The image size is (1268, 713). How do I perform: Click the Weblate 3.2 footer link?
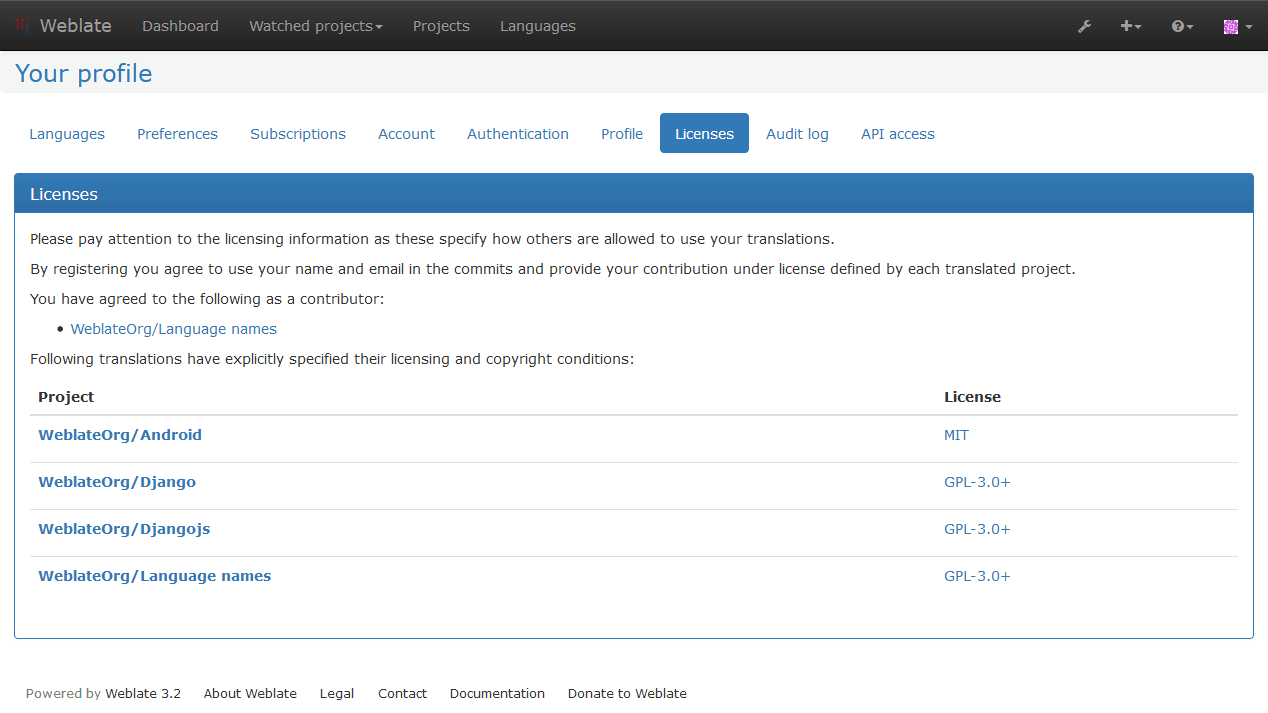[x=143, y=694]
